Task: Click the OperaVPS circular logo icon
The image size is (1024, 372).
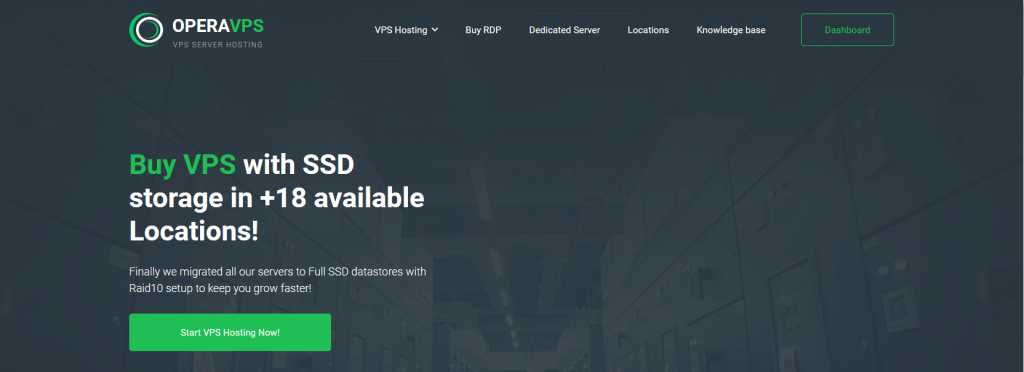Action: click(146, 30)
